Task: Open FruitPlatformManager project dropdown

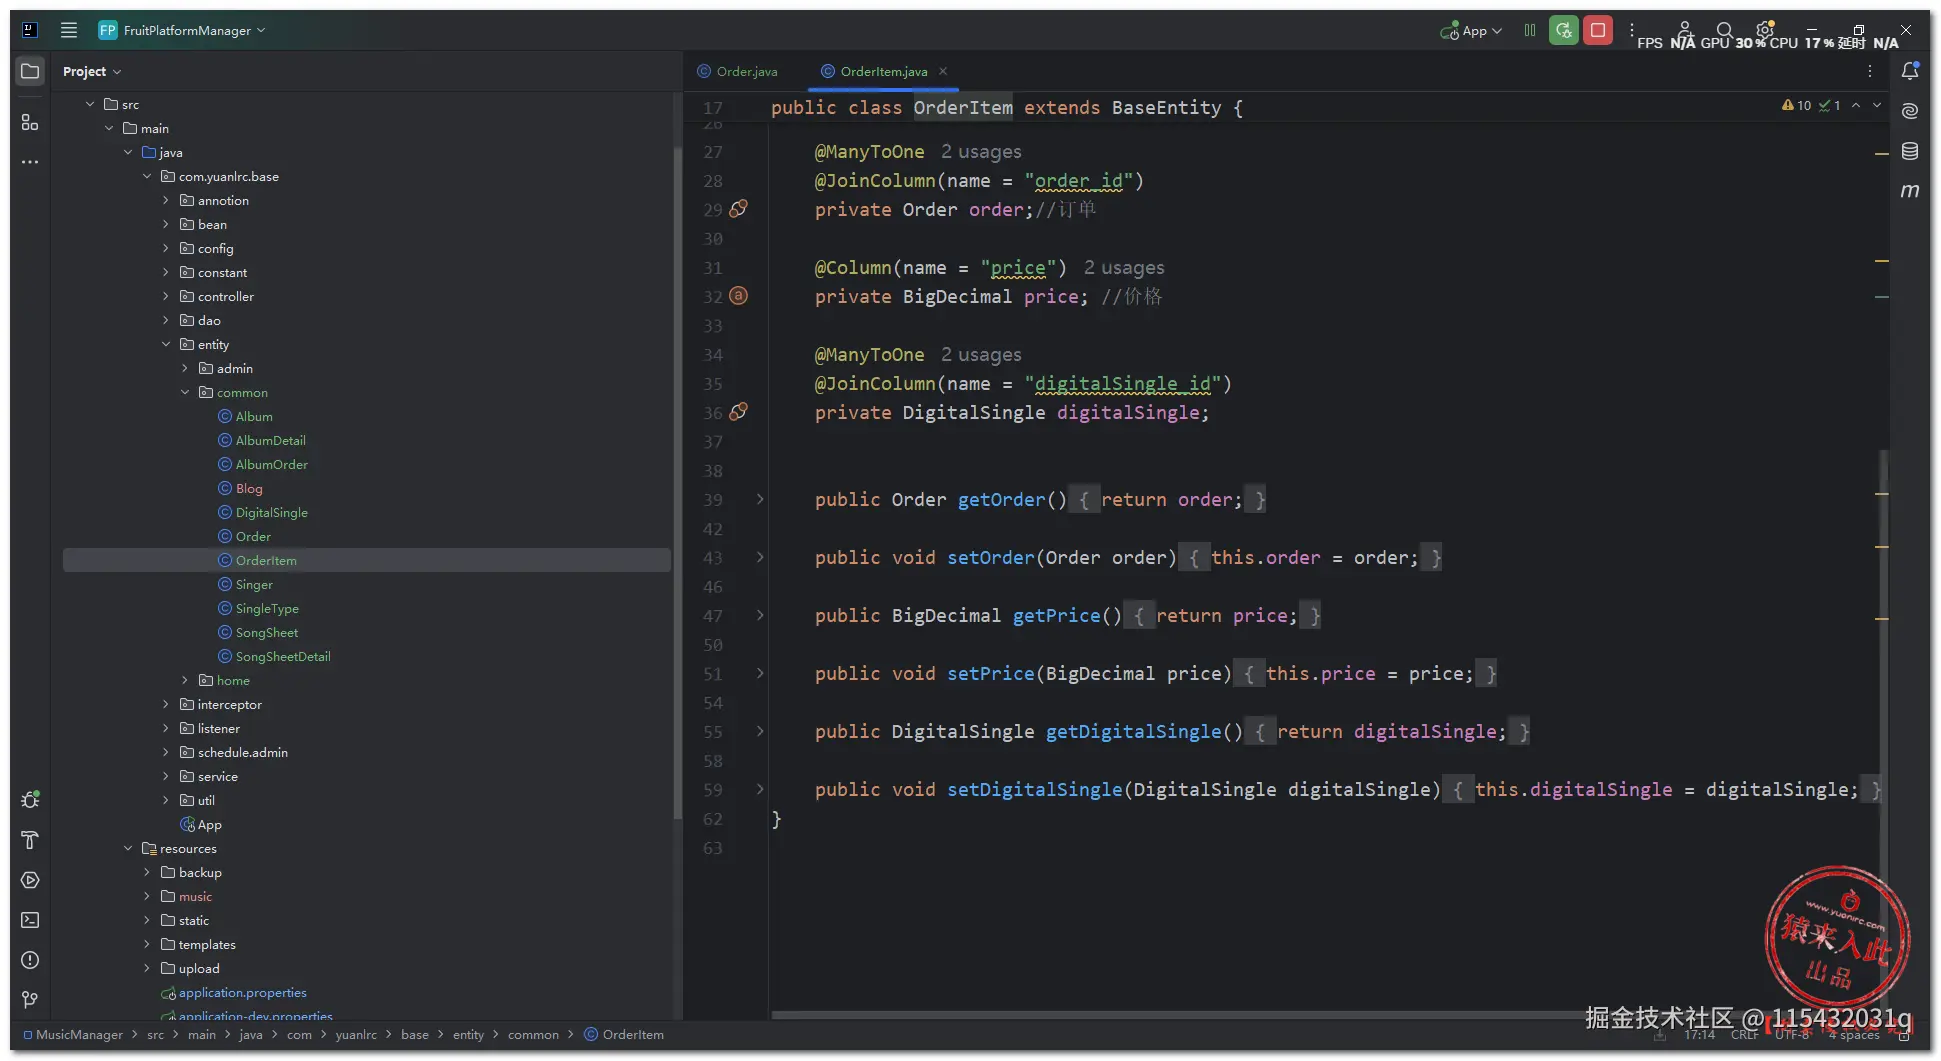Action: pyautogui.click(x=182, y=30)
